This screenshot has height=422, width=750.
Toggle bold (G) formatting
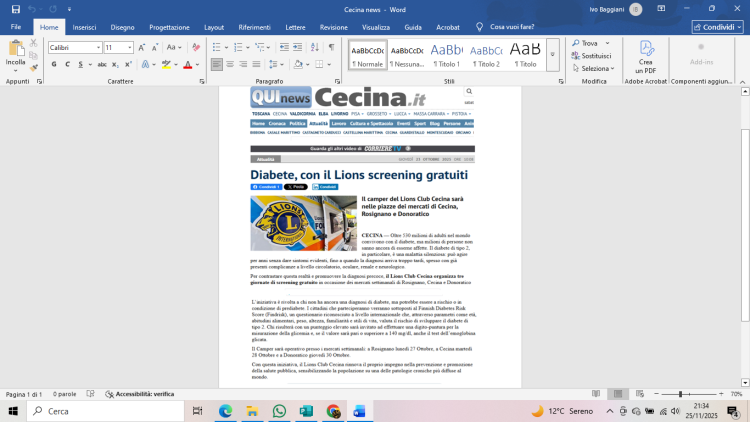pyautogui.click(x=54, y=64)
